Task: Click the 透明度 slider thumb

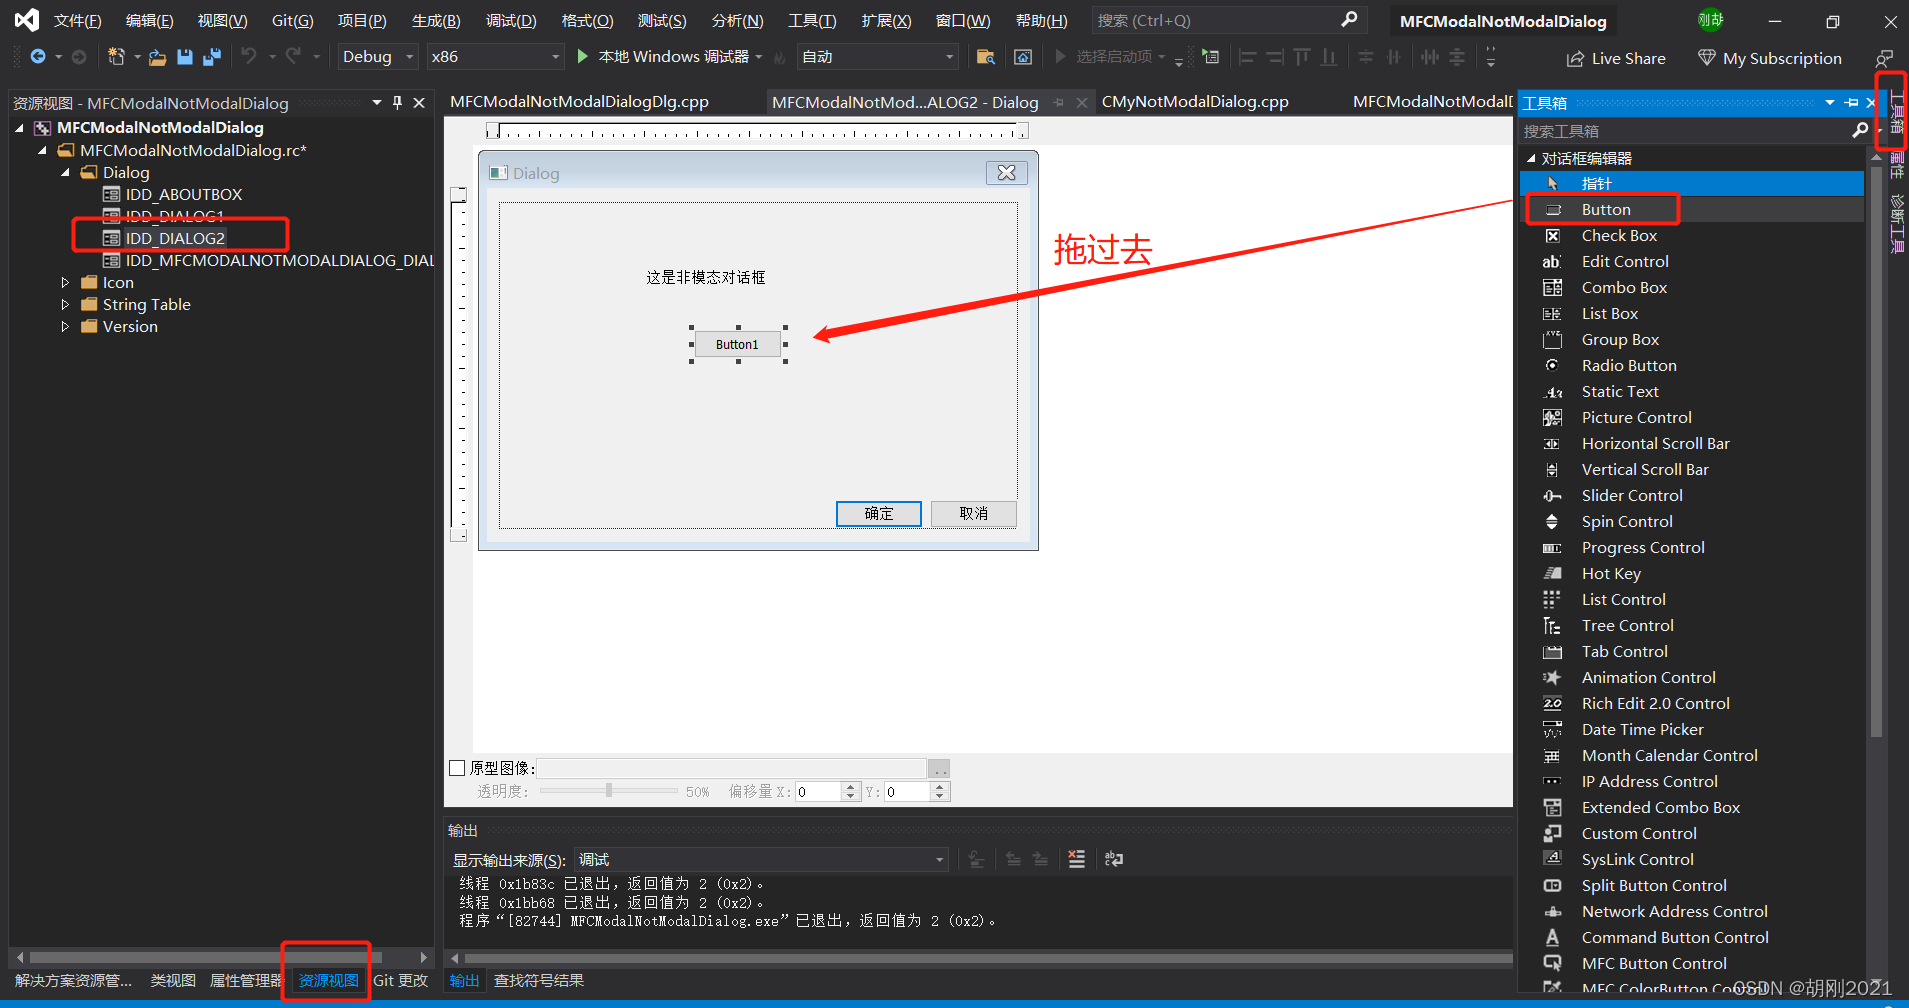Action: point(609,790)
